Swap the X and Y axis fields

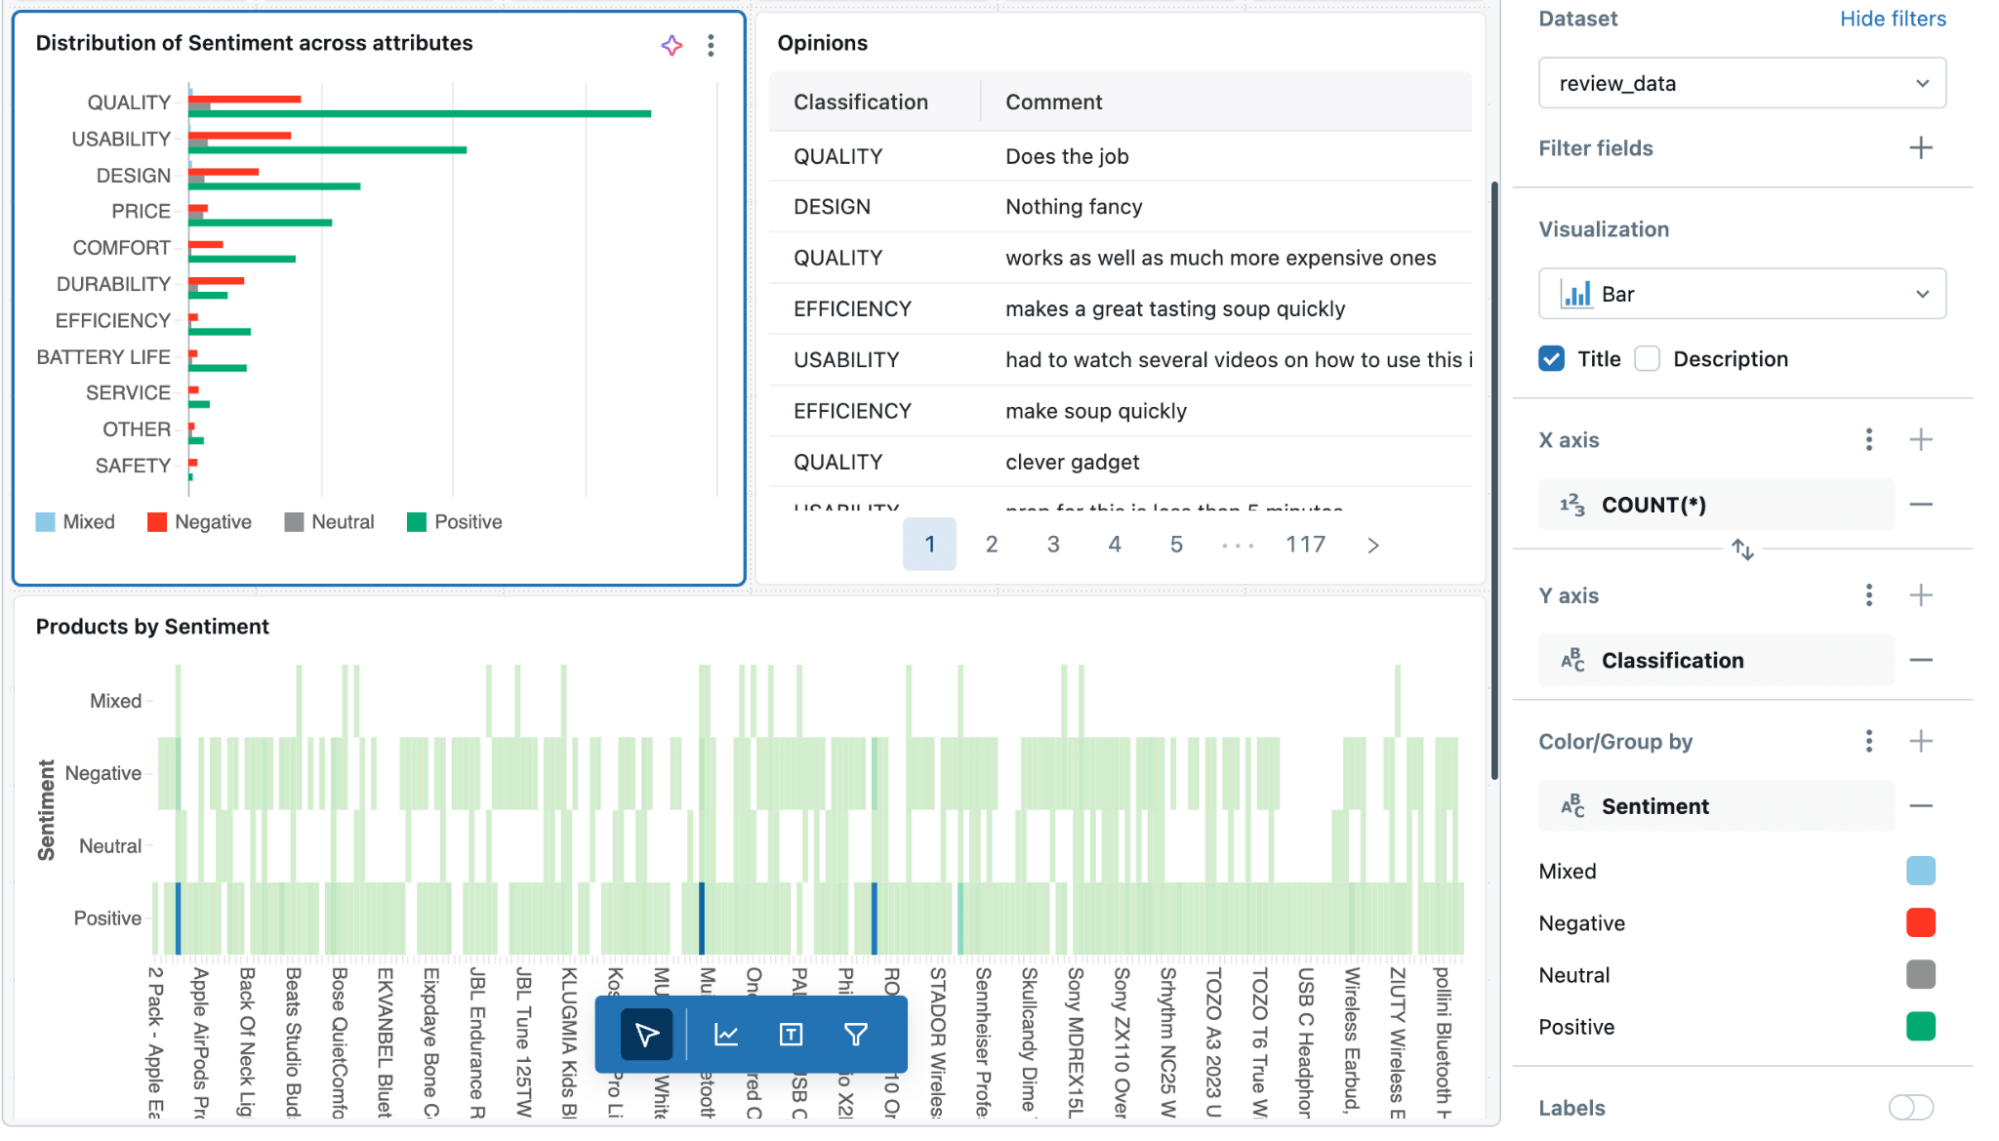tap(1743, 549)
